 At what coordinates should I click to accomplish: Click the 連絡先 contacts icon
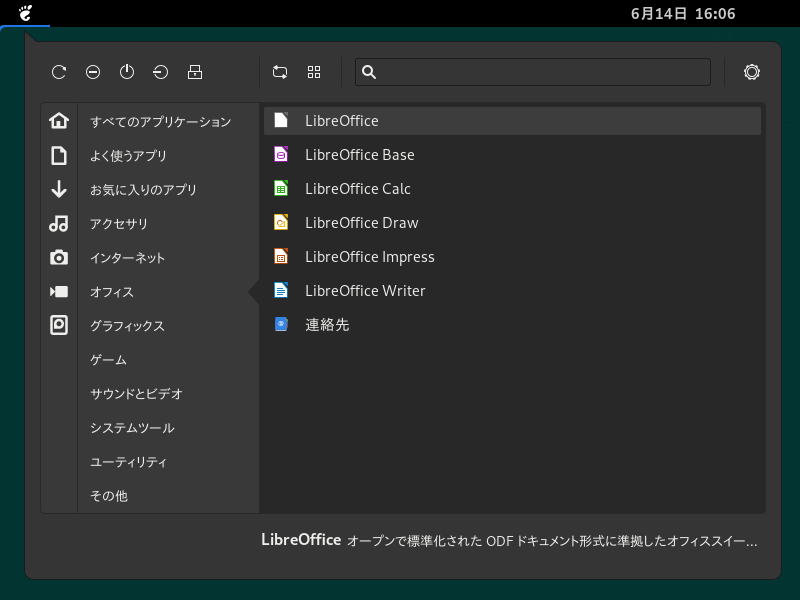(x=281, y=324)
